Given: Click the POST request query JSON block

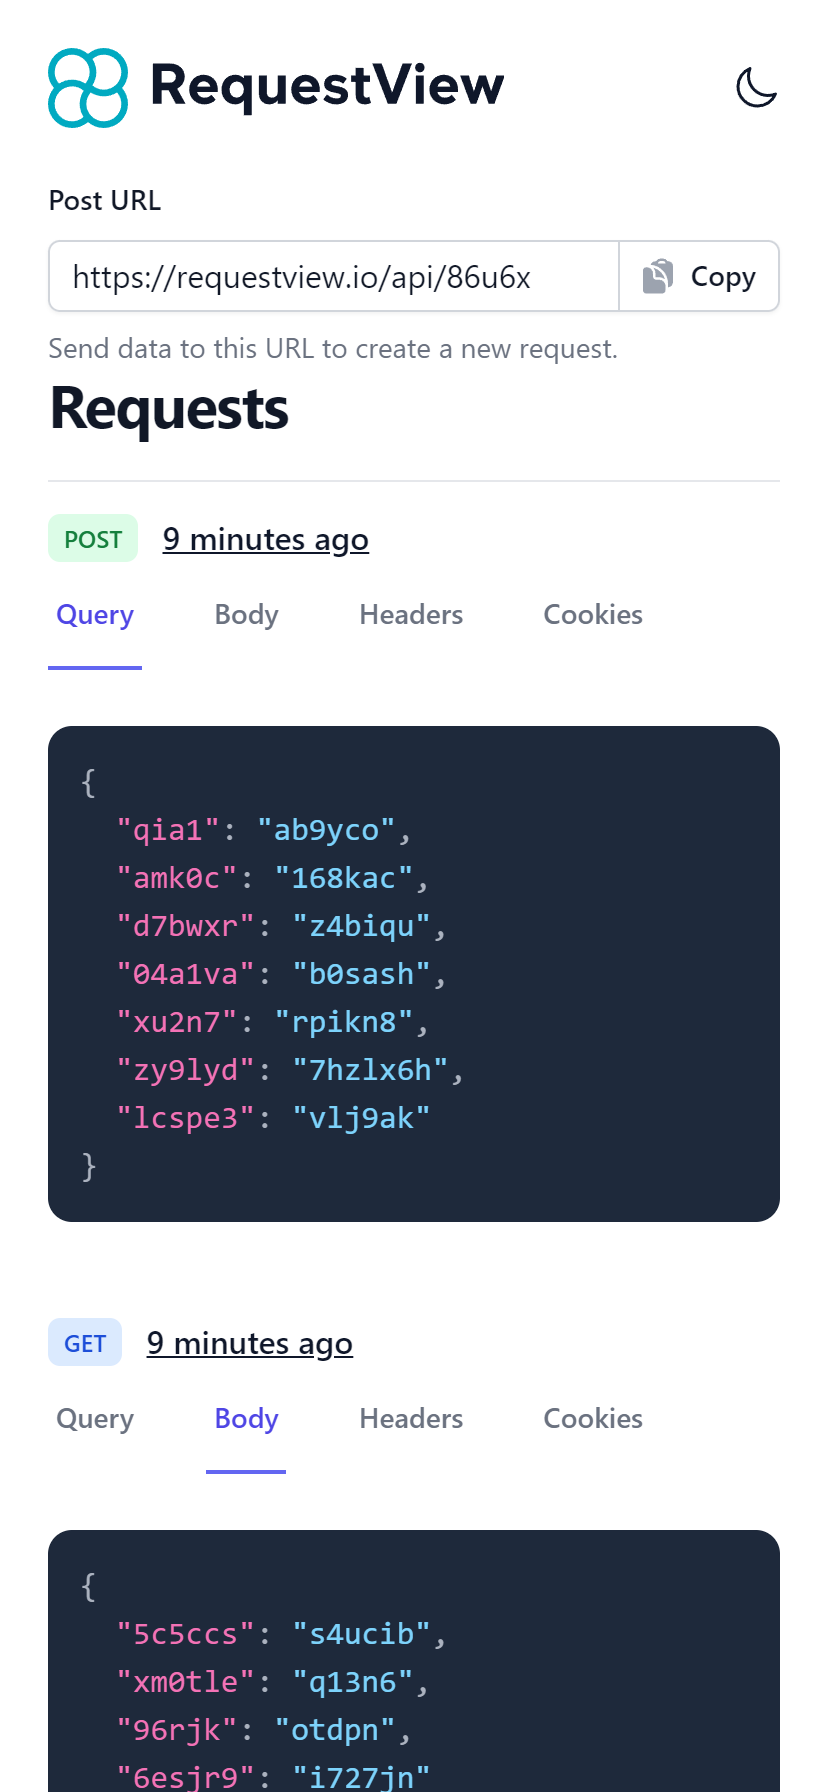Looking at the screenshot, I should (x=414, y=973).
